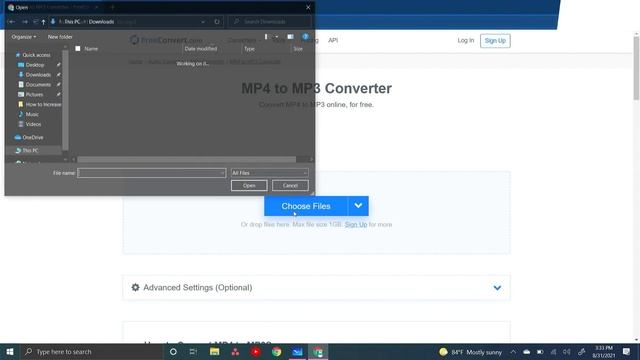
Task: Click the Open button in dialog
Action: (x=249, y=186)
